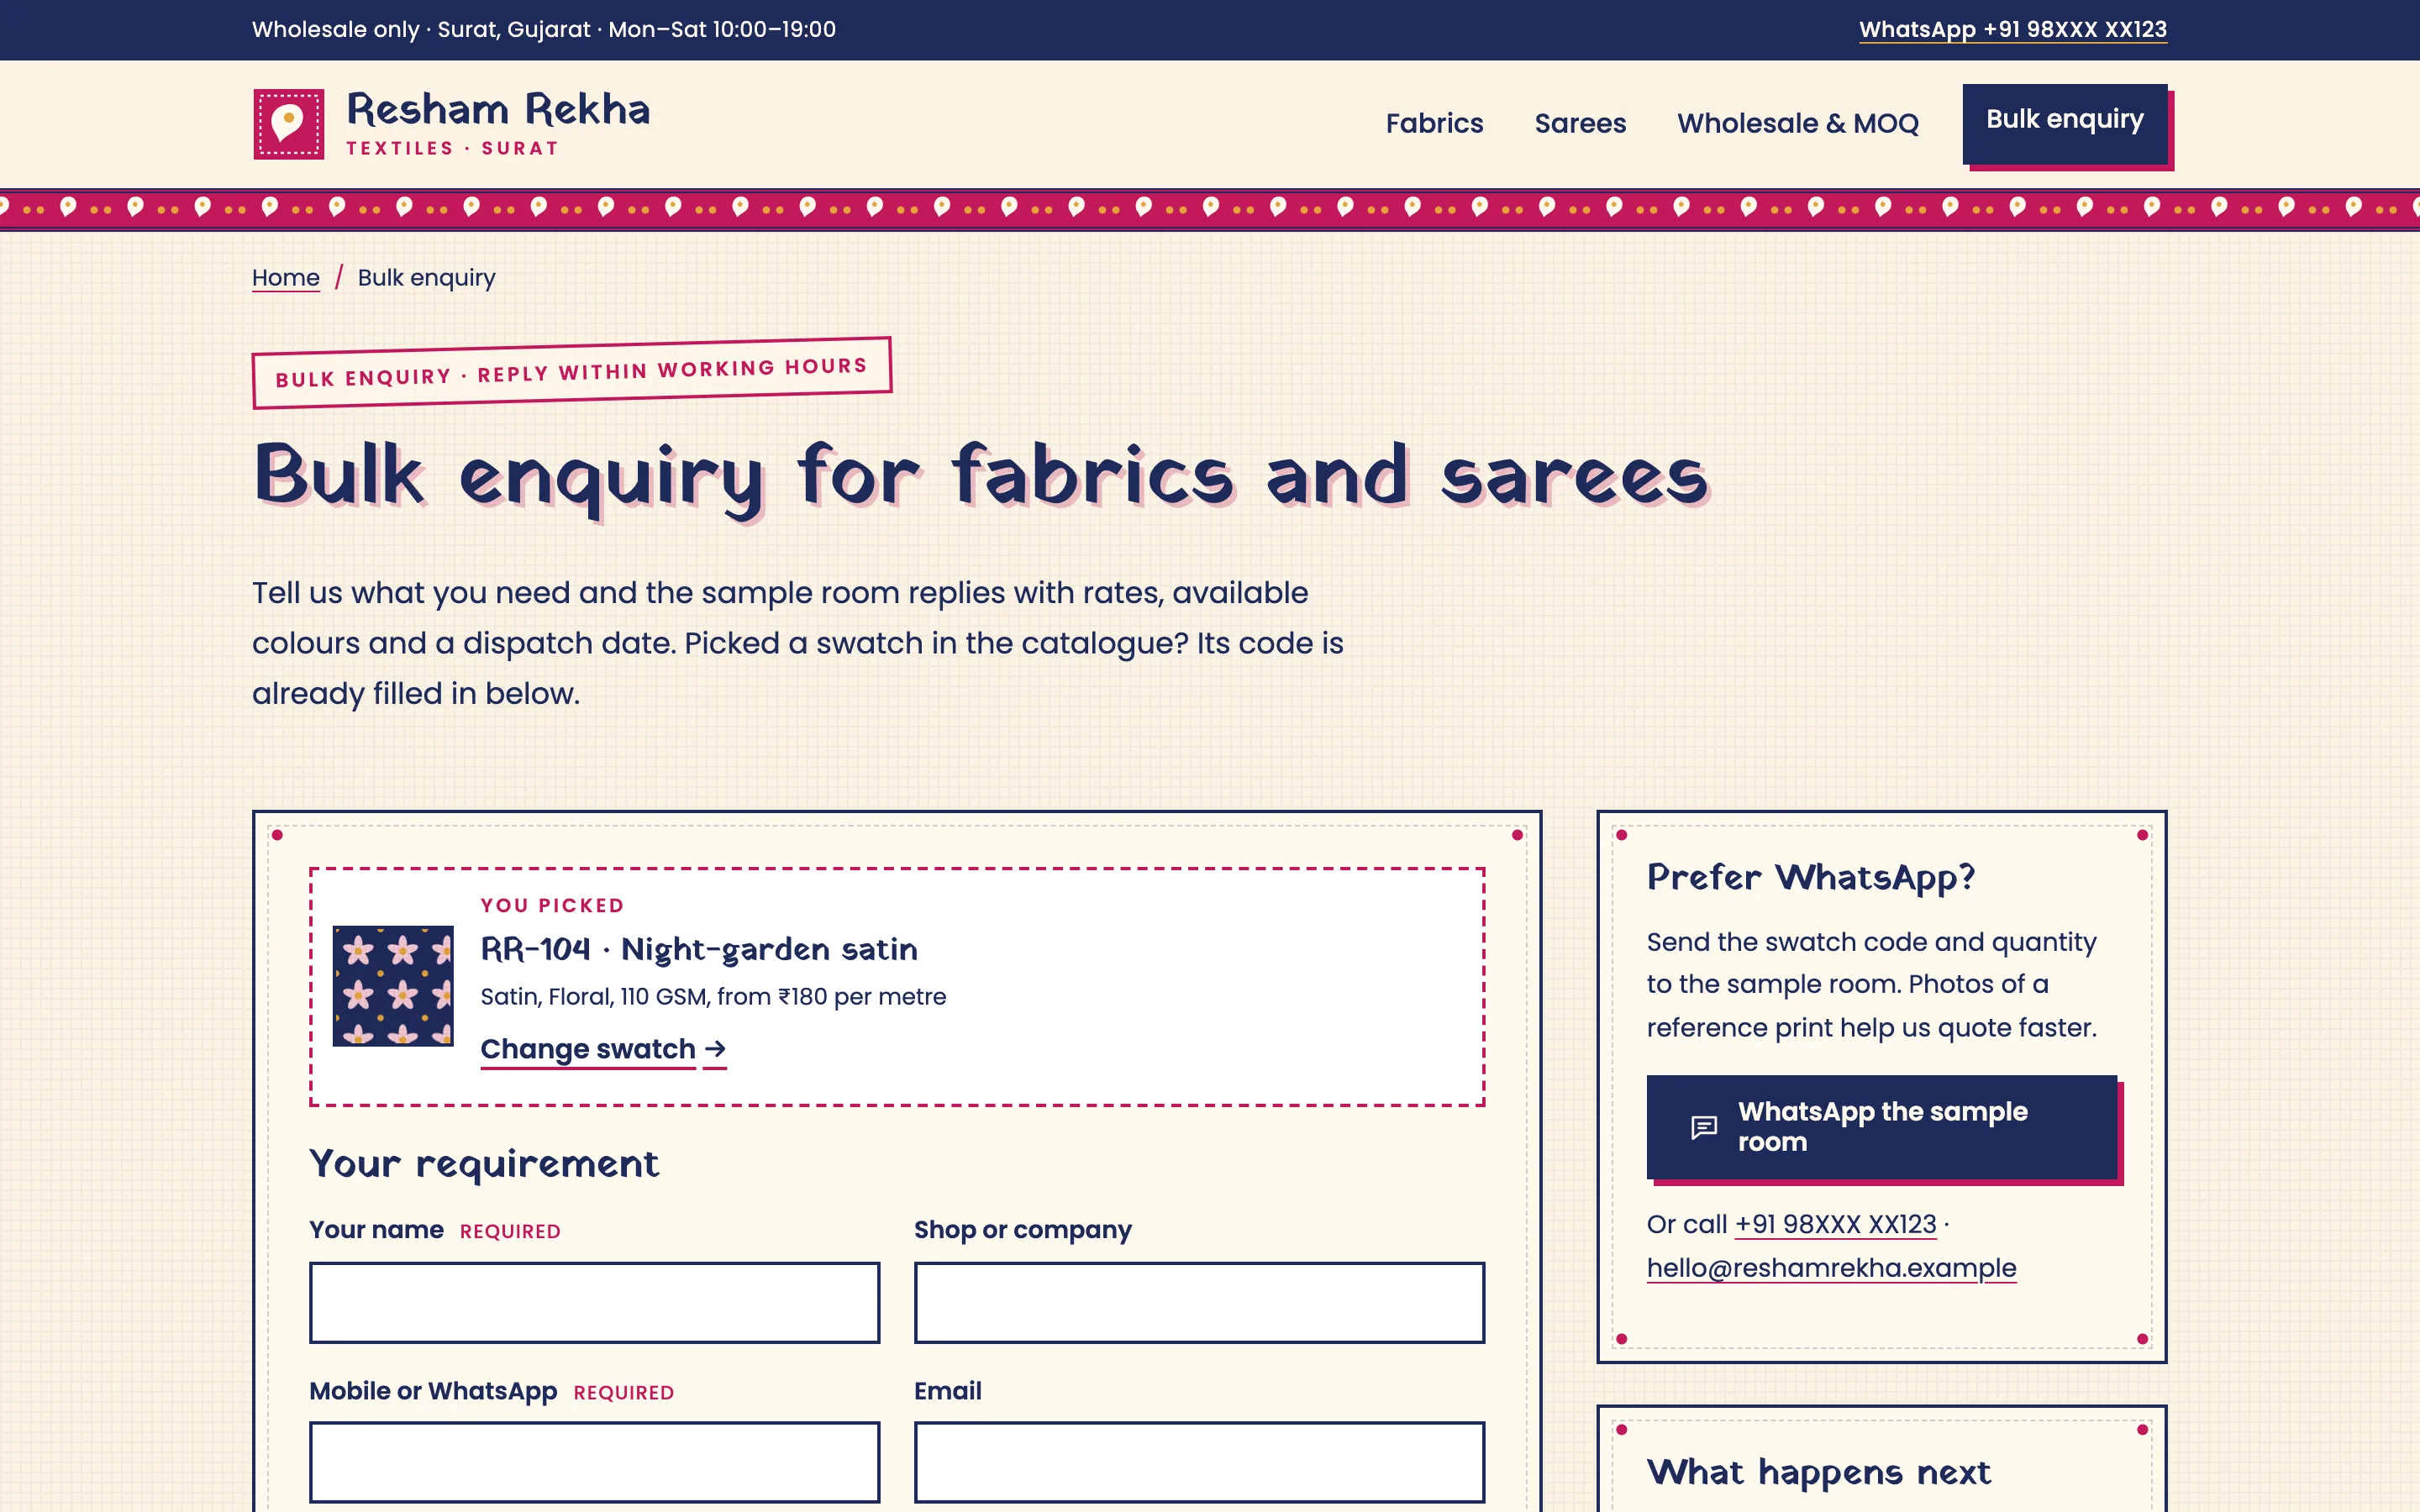Click the 'BULK ENQUIRY · REPLY WITHIN WORKING HOURS' badge
This screenshot has width=2420, height=1512.
coord(571,372)
